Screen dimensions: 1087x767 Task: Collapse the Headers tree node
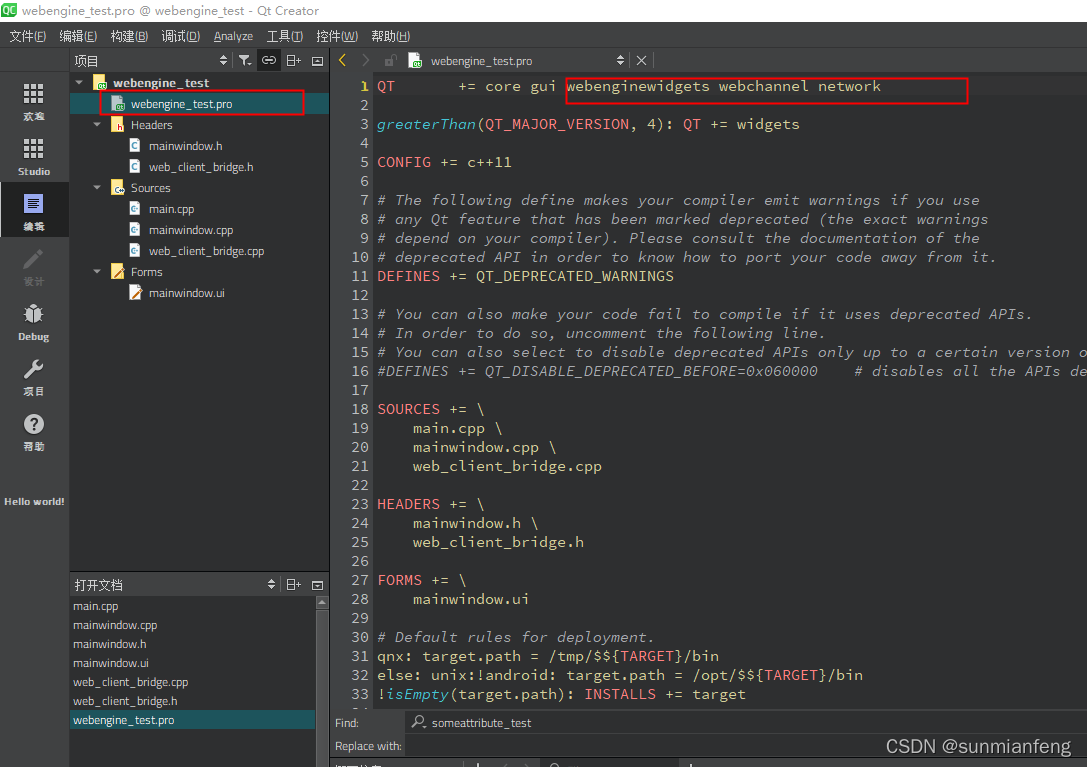[x=96, y=125]
